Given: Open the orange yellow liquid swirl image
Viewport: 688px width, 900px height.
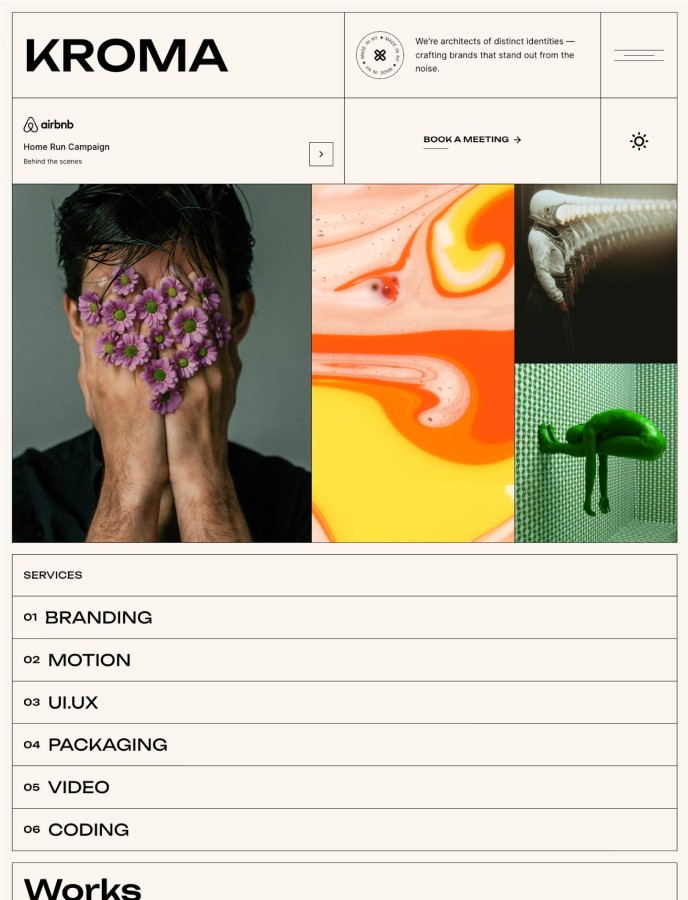Looking at the screenshot, I should click(413, 363).
